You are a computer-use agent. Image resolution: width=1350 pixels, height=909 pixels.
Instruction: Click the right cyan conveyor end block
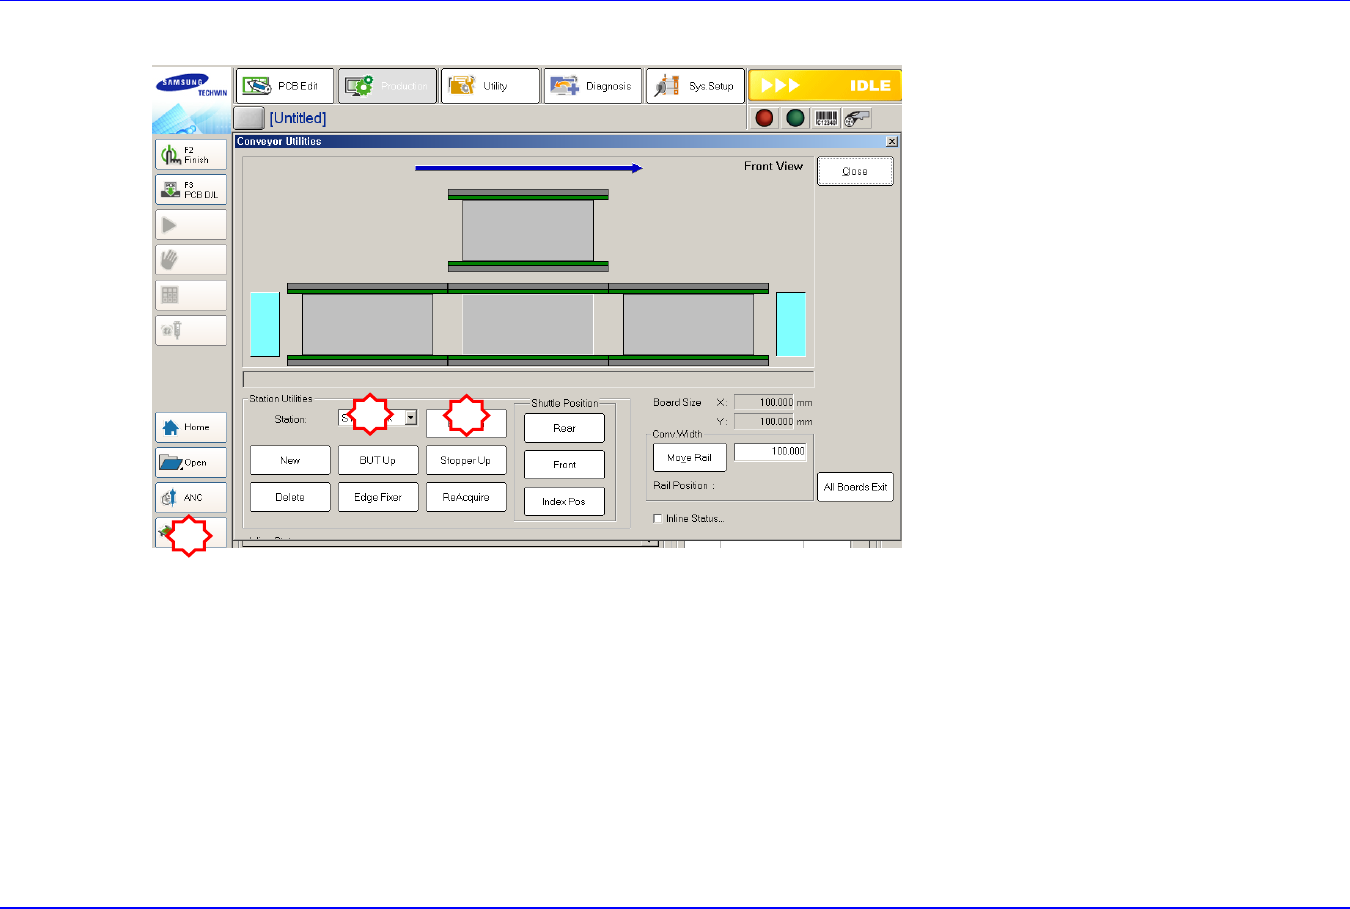[791, 324]
